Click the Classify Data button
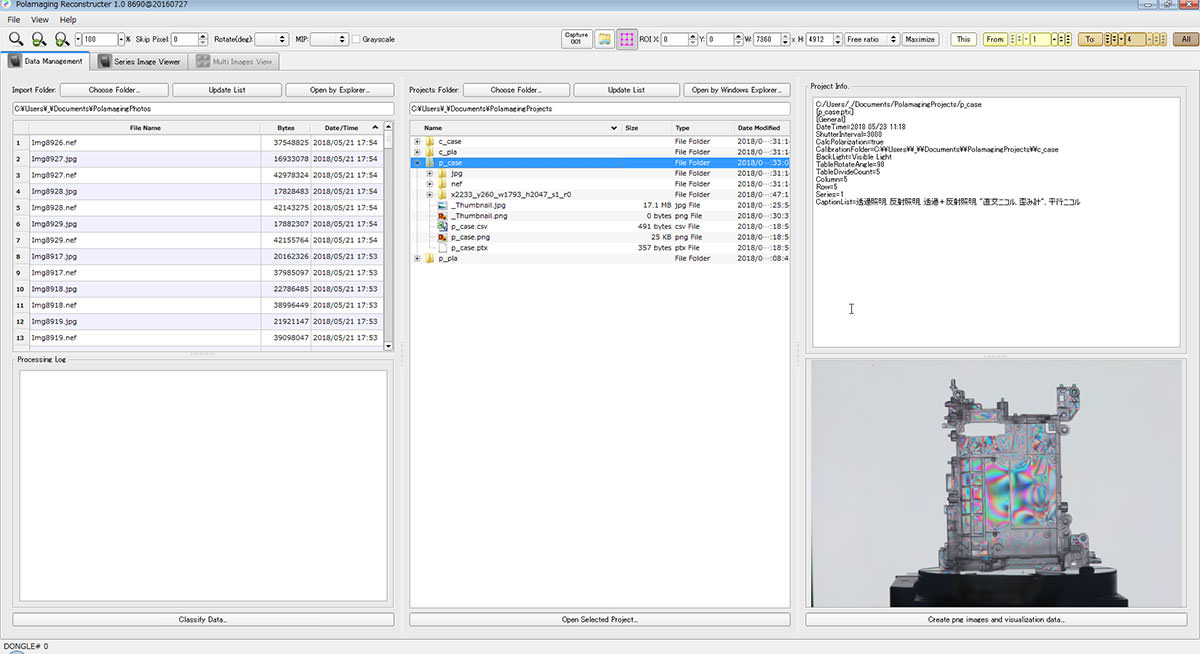The height and width of the screenshot is (654, 1200). click(203, 619)
